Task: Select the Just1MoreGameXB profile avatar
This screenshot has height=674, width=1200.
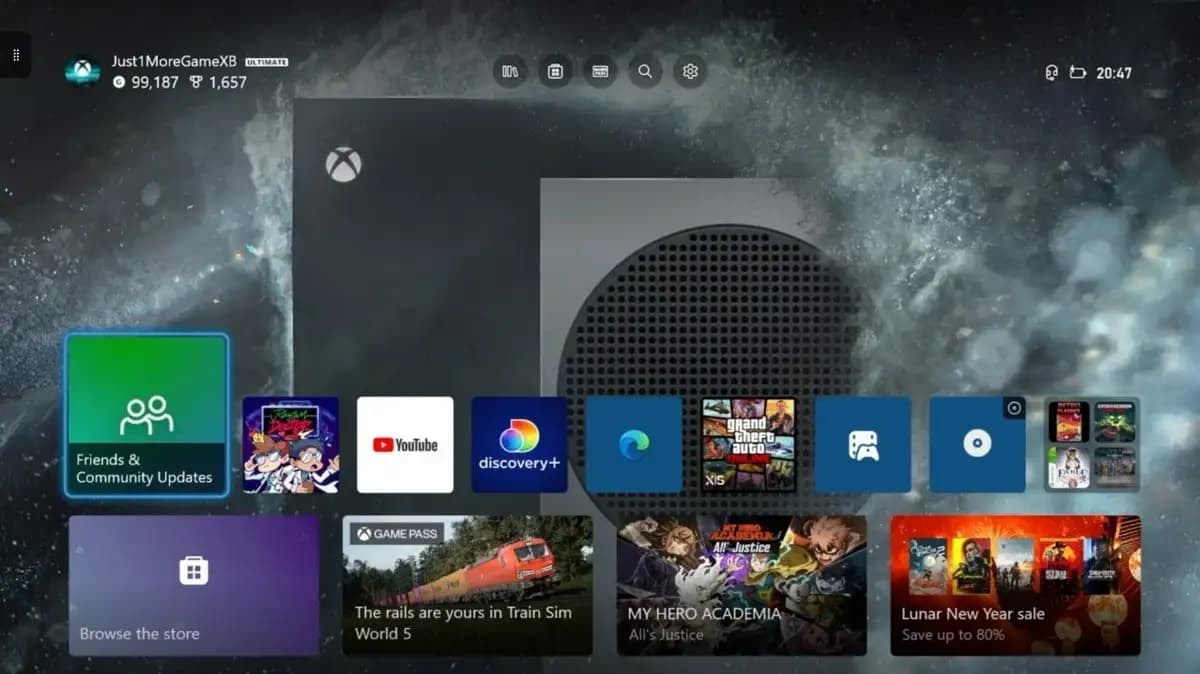Action: (83, 71)
